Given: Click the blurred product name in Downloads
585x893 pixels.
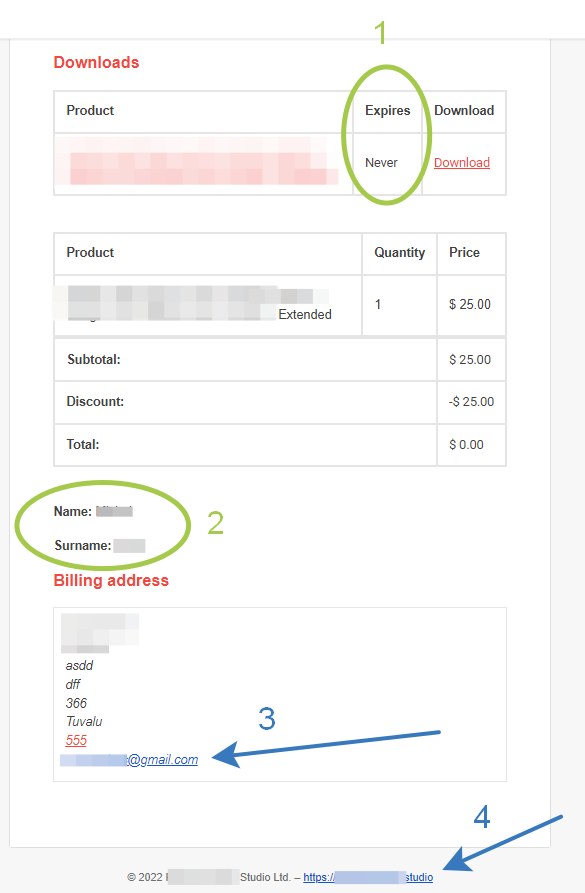Looking at the screenshot, I should (197, 161).
